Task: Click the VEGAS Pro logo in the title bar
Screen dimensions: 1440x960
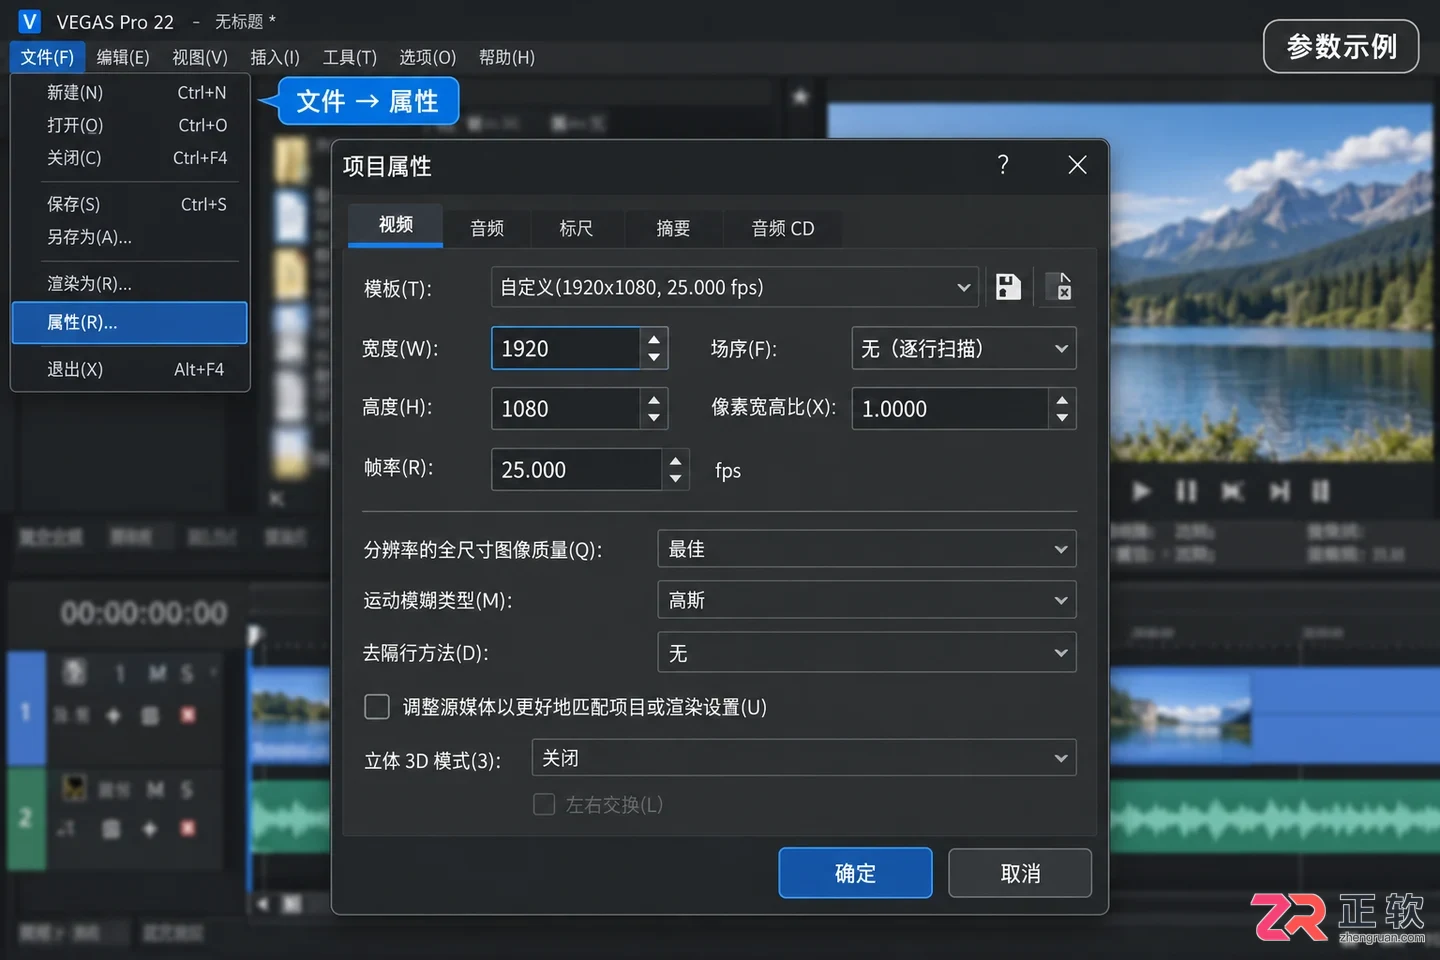Action: click(x=29, y=21)
